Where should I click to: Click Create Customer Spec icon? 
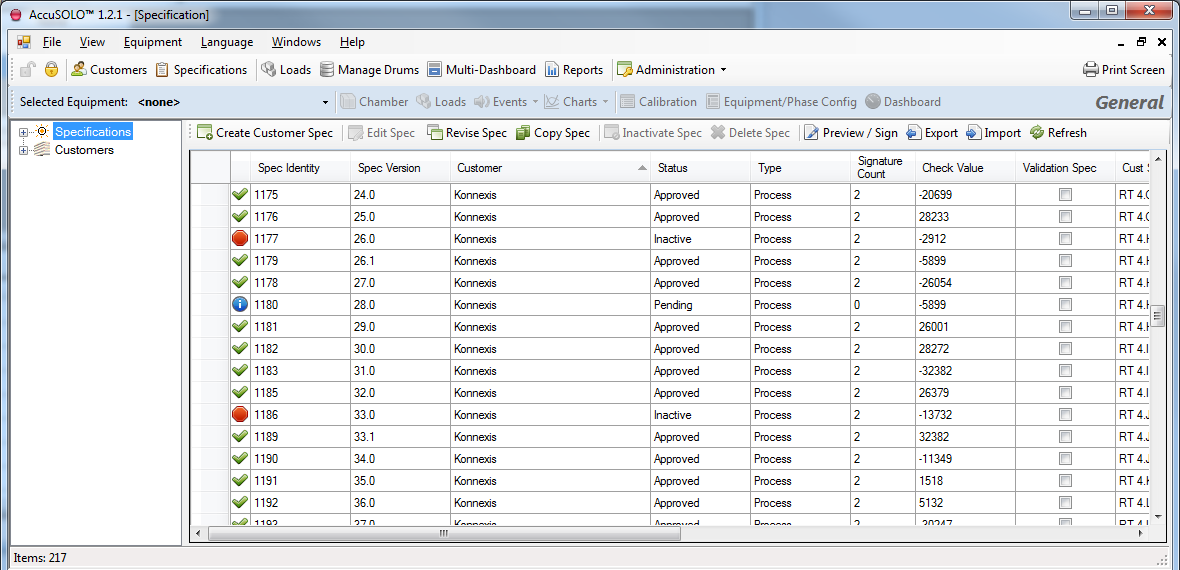tap(205, 133)
